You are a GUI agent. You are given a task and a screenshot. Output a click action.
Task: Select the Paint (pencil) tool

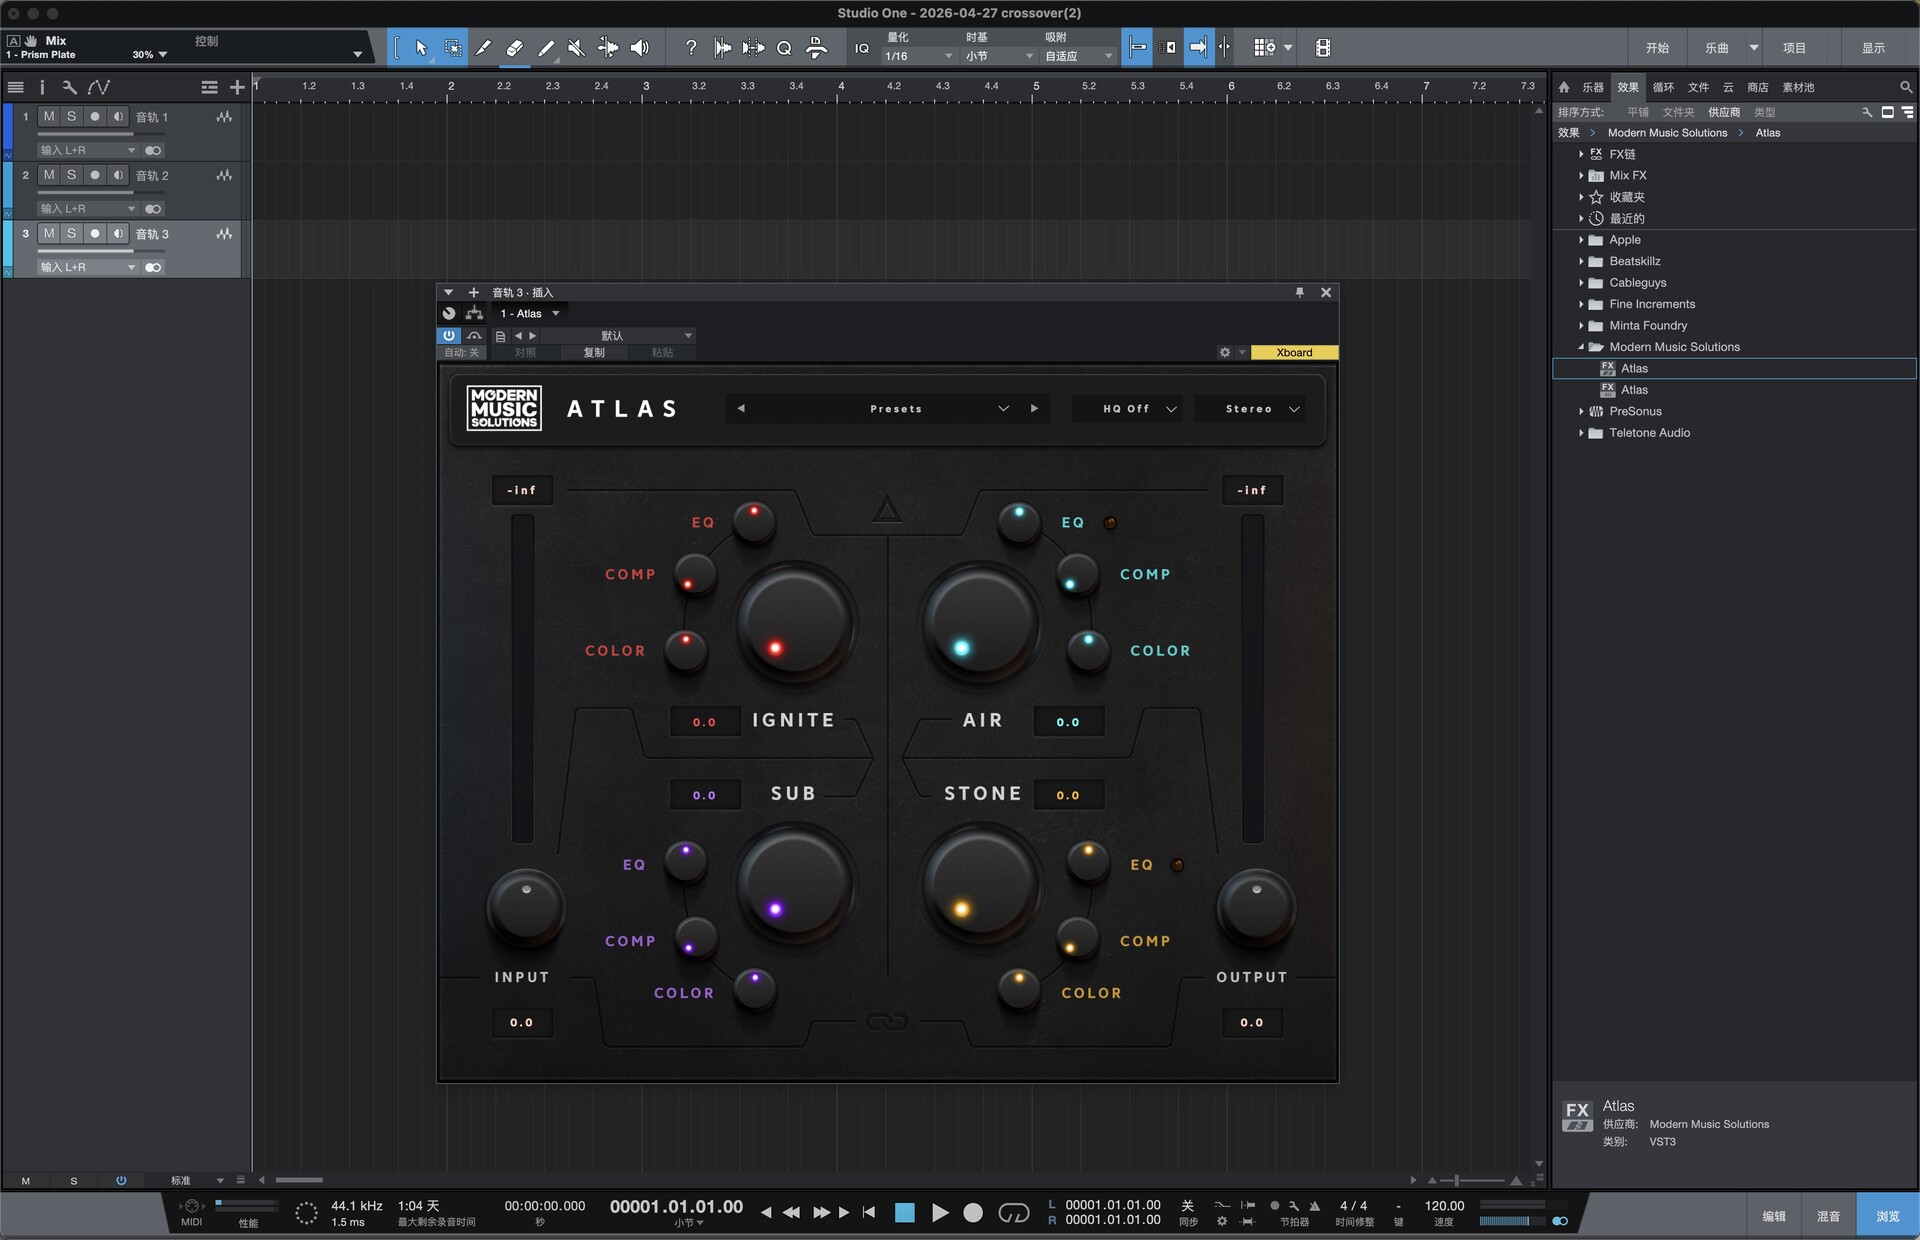[546, 47]
